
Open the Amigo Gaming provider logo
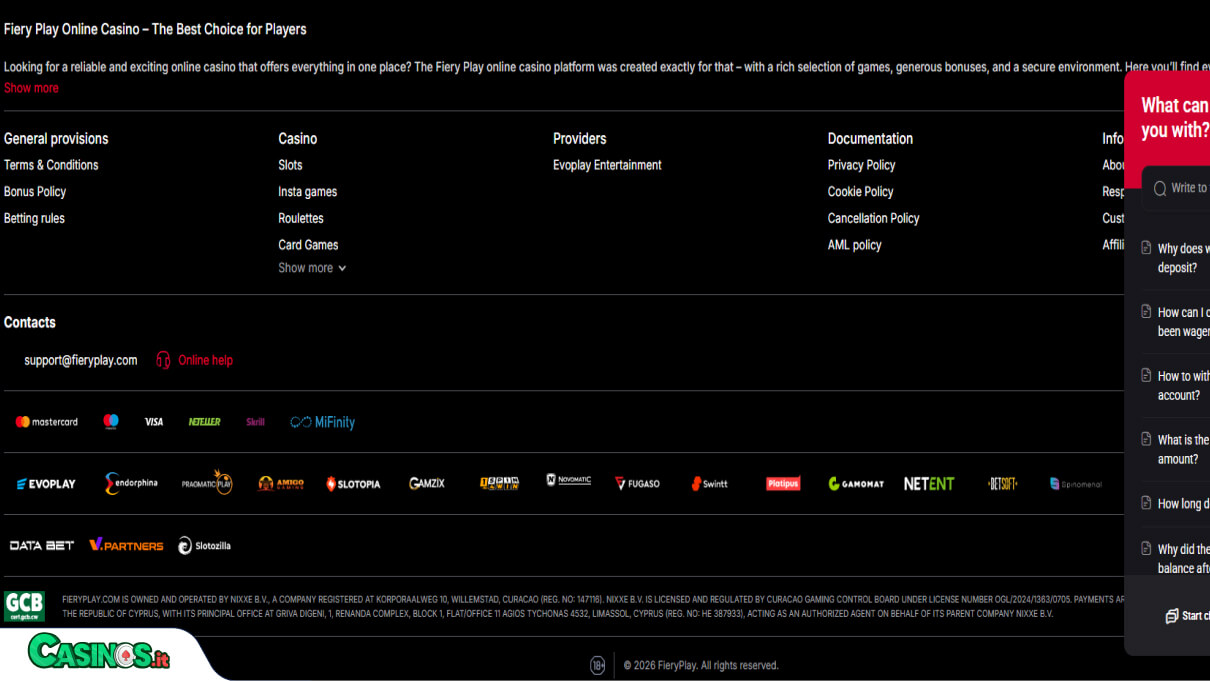click(281, 484)
